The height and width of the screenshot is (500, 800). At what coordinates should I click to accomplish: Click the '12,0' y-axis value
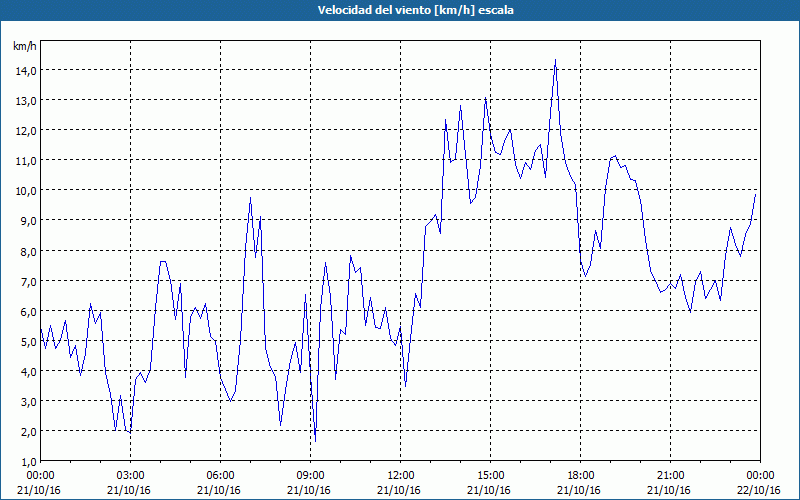click(x=26, y=131)
